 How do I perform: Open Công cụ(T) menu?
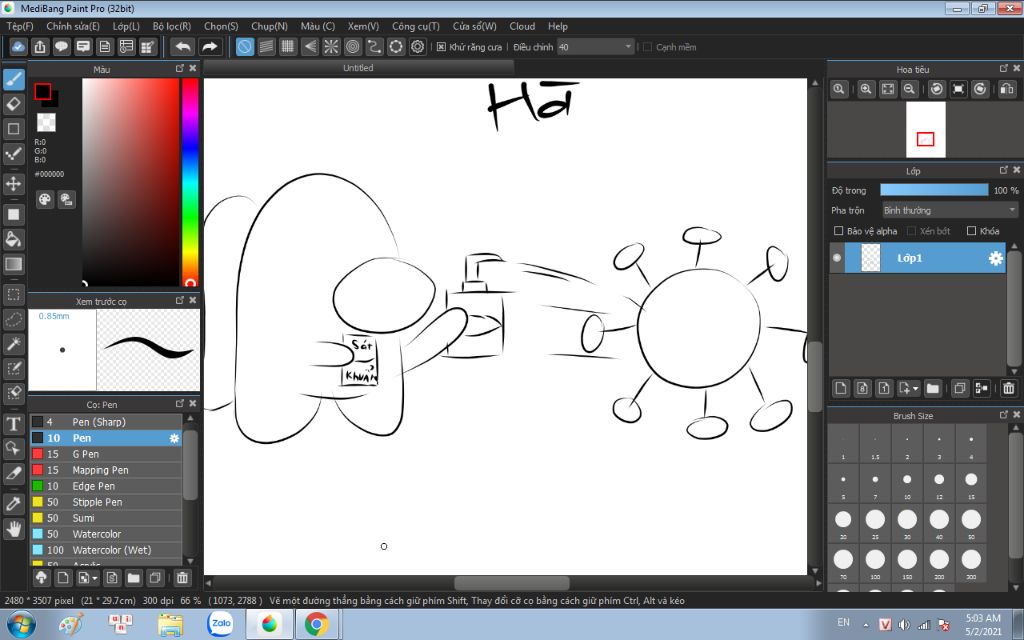(415, 26)
